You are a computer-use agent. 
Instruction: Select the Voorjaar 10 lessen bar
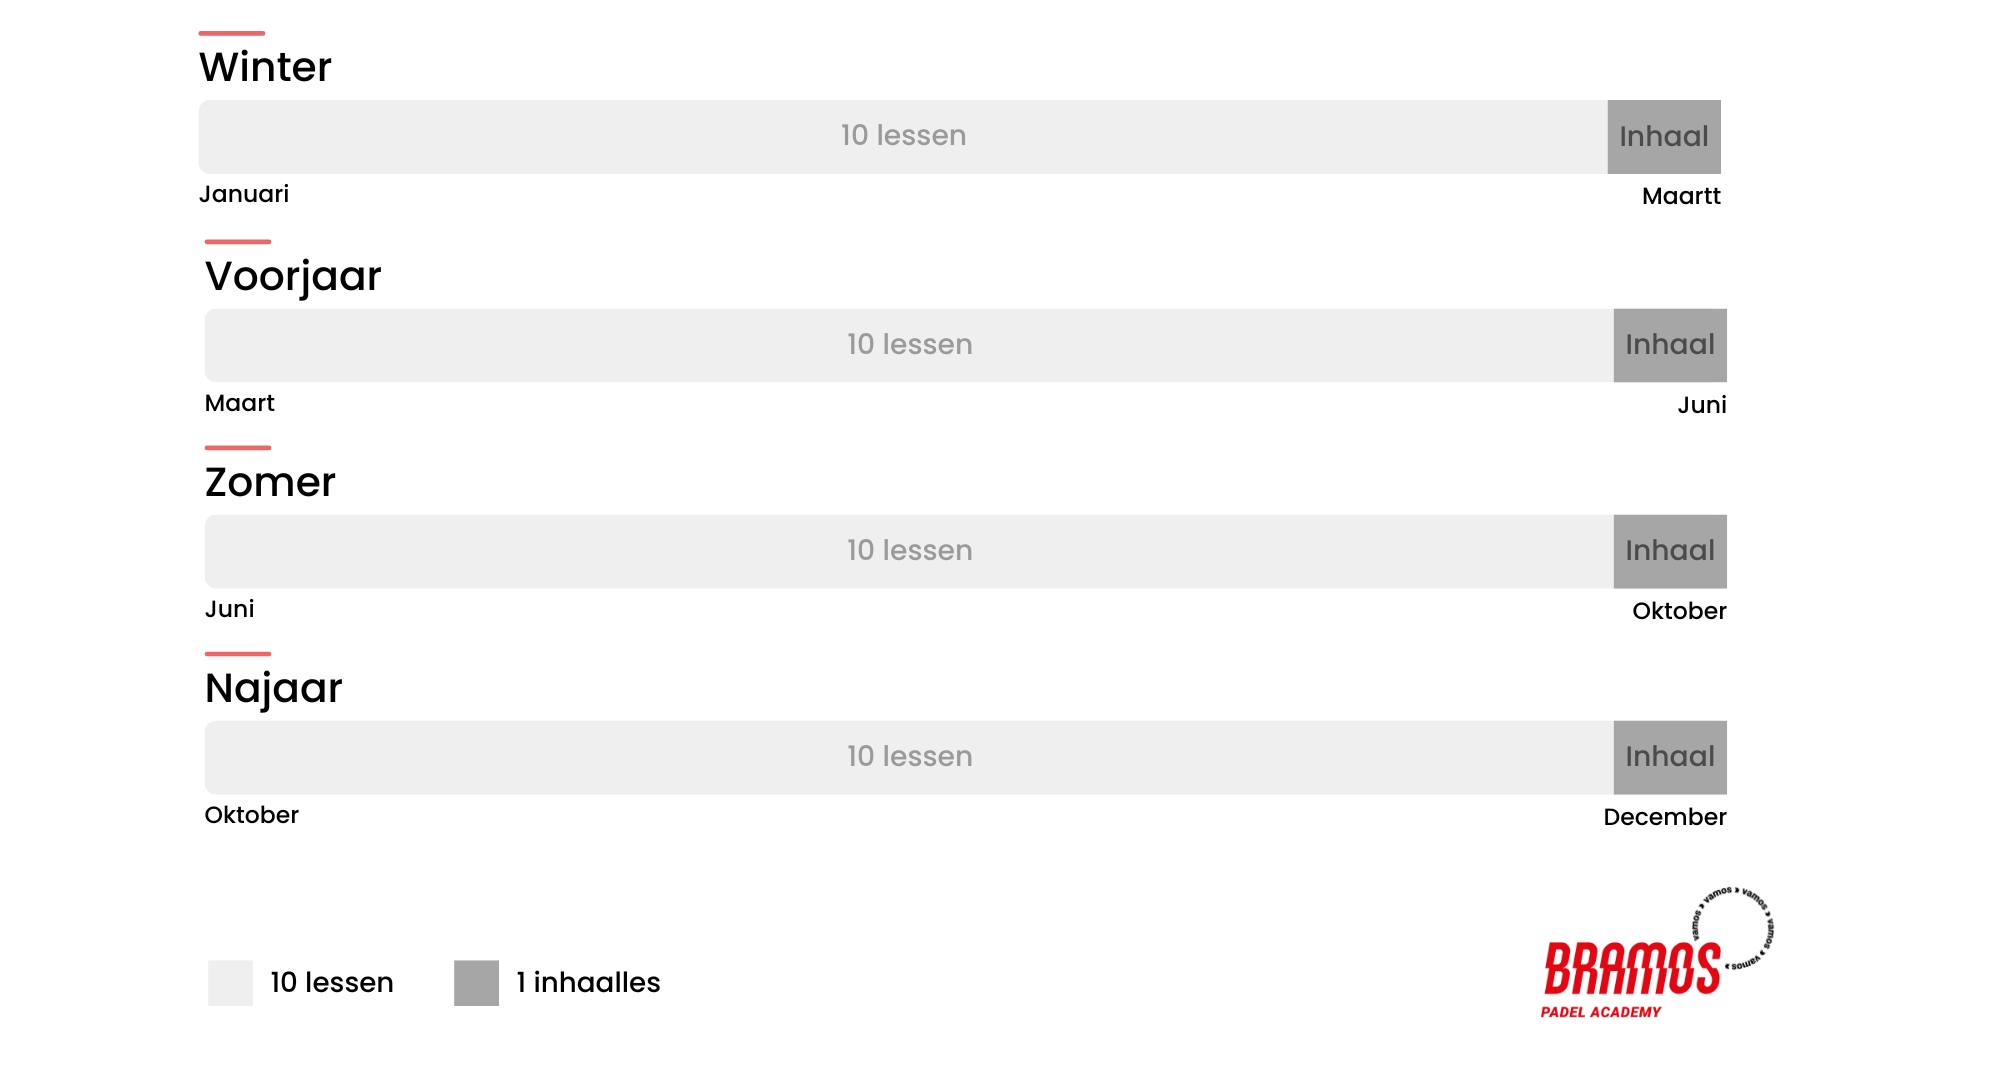click(908, 345)
